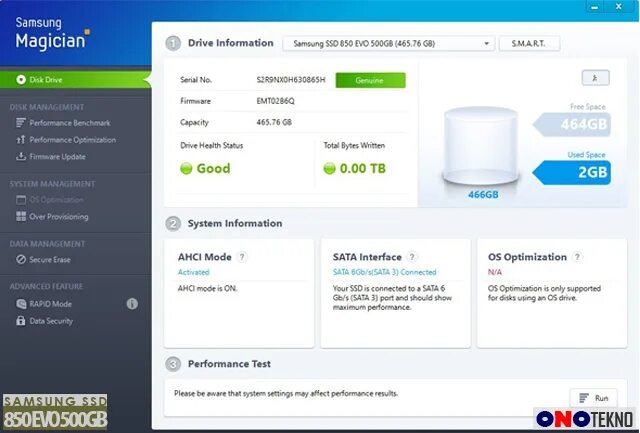Viewport: 640px width, 433px height.
Task: Show RAPID Mode info icon
Action: click(x=132, y=304)
